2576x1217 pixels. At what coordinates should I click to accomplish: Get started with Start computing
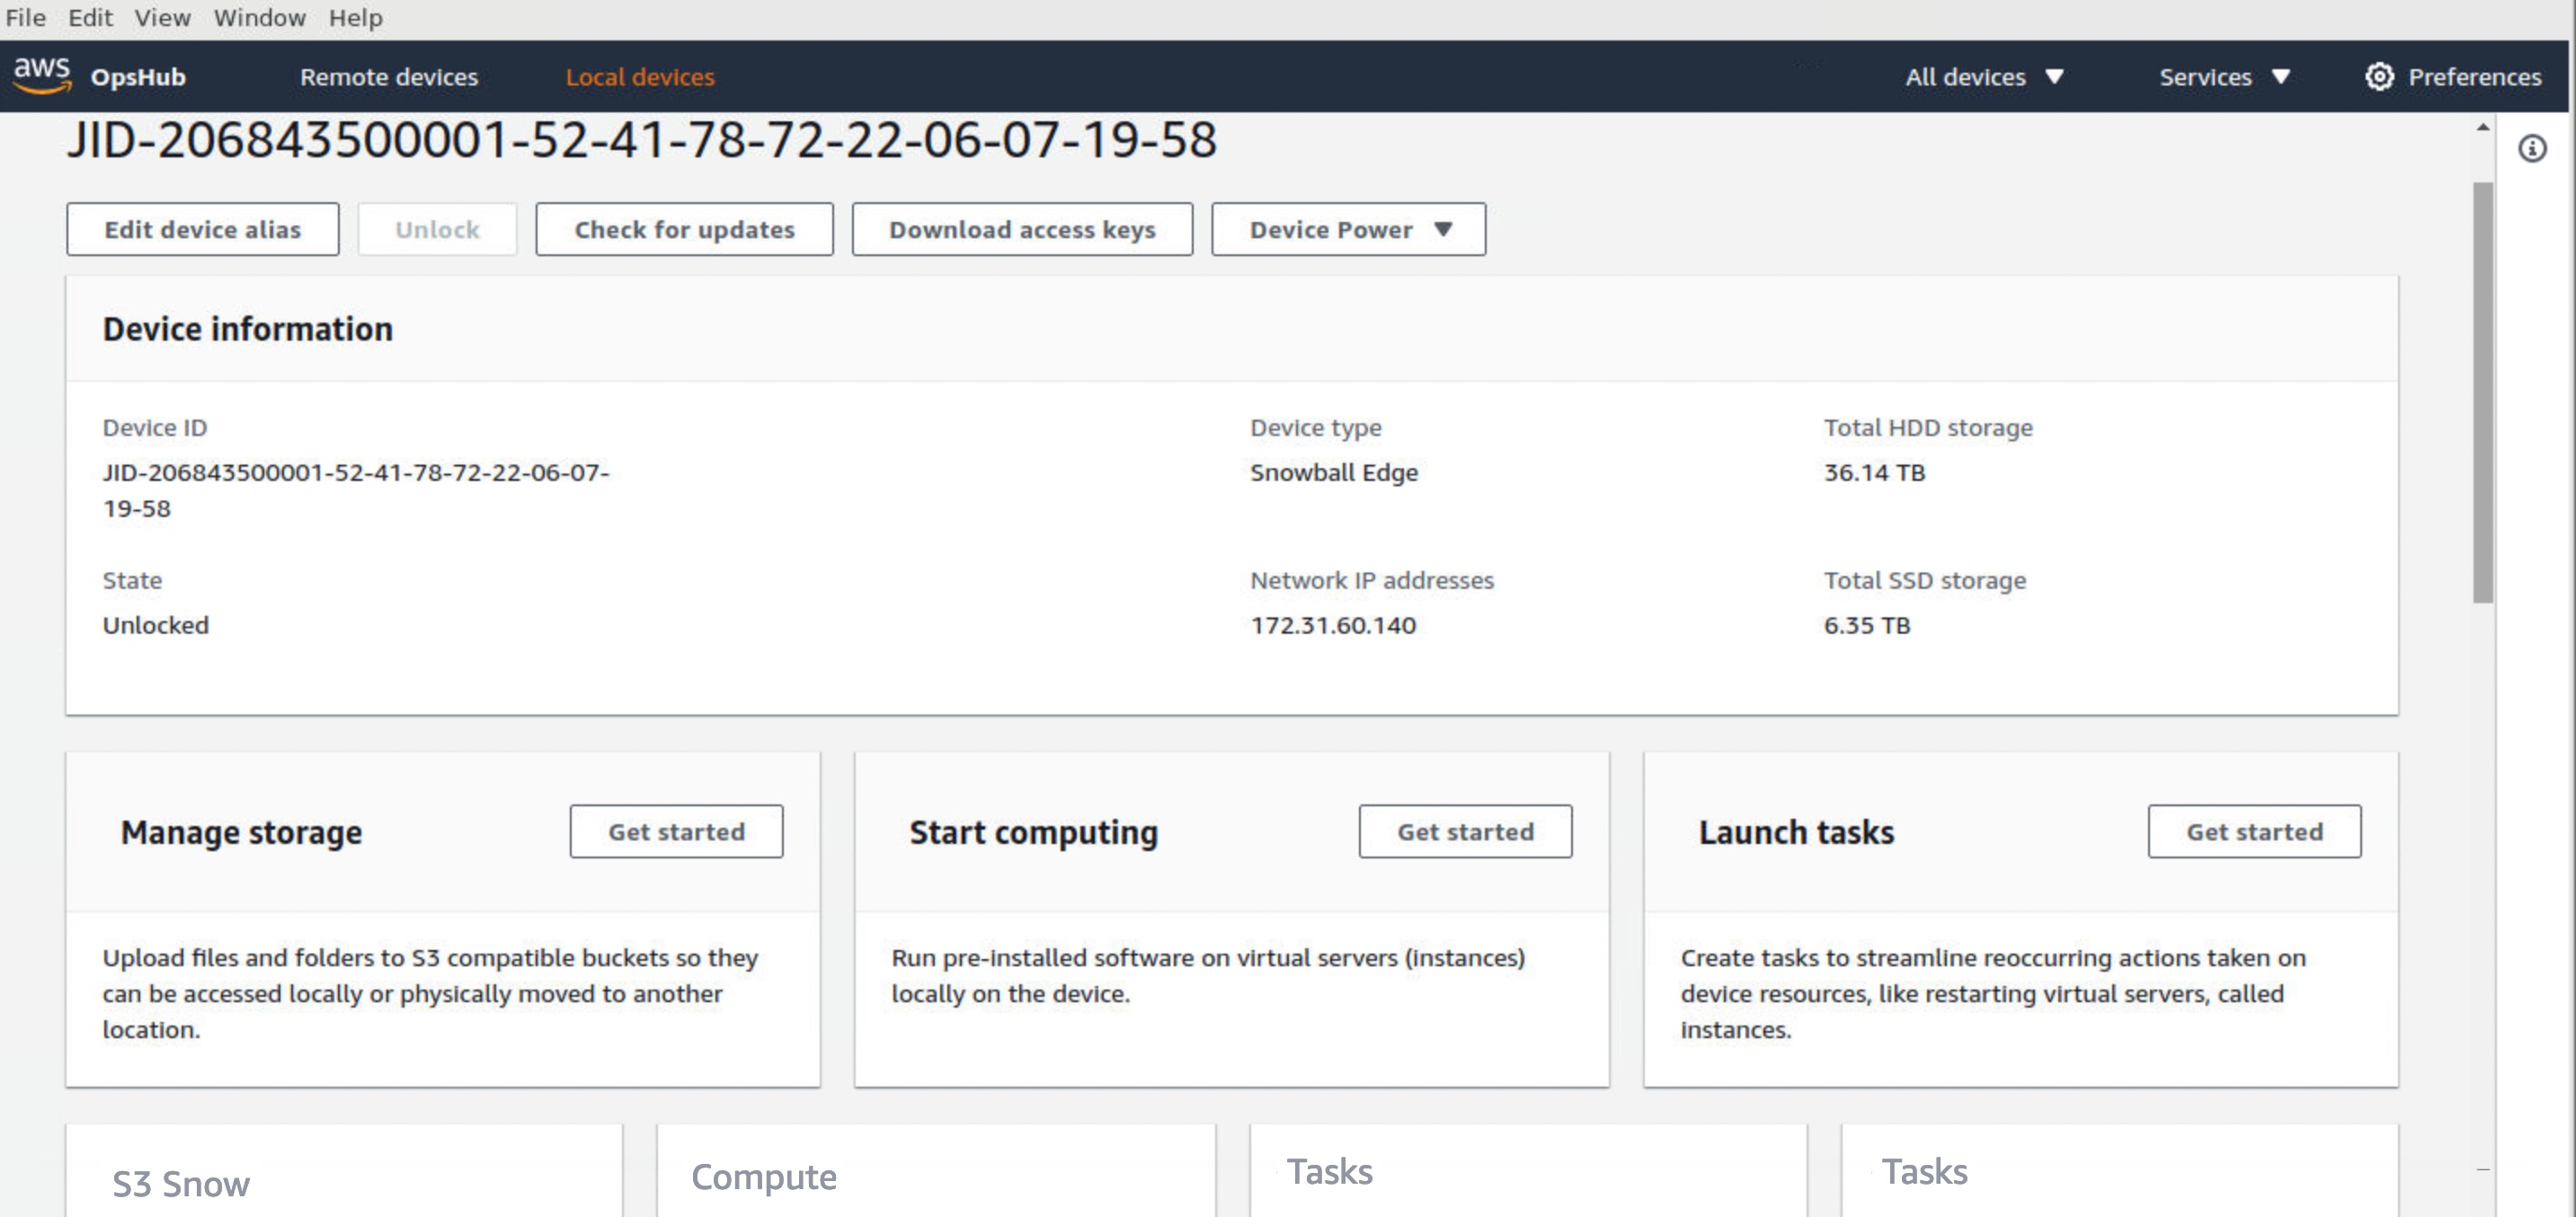point(1465,831)
